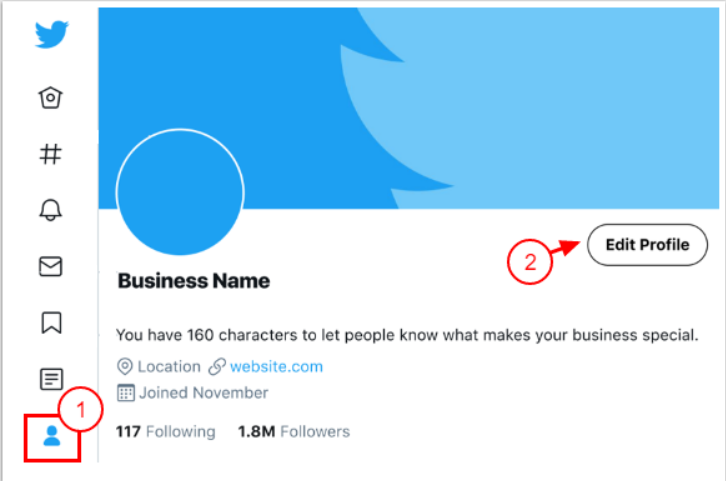Click the Twitter bird logo
Viewport: 726px width, 481px height.
51,35
